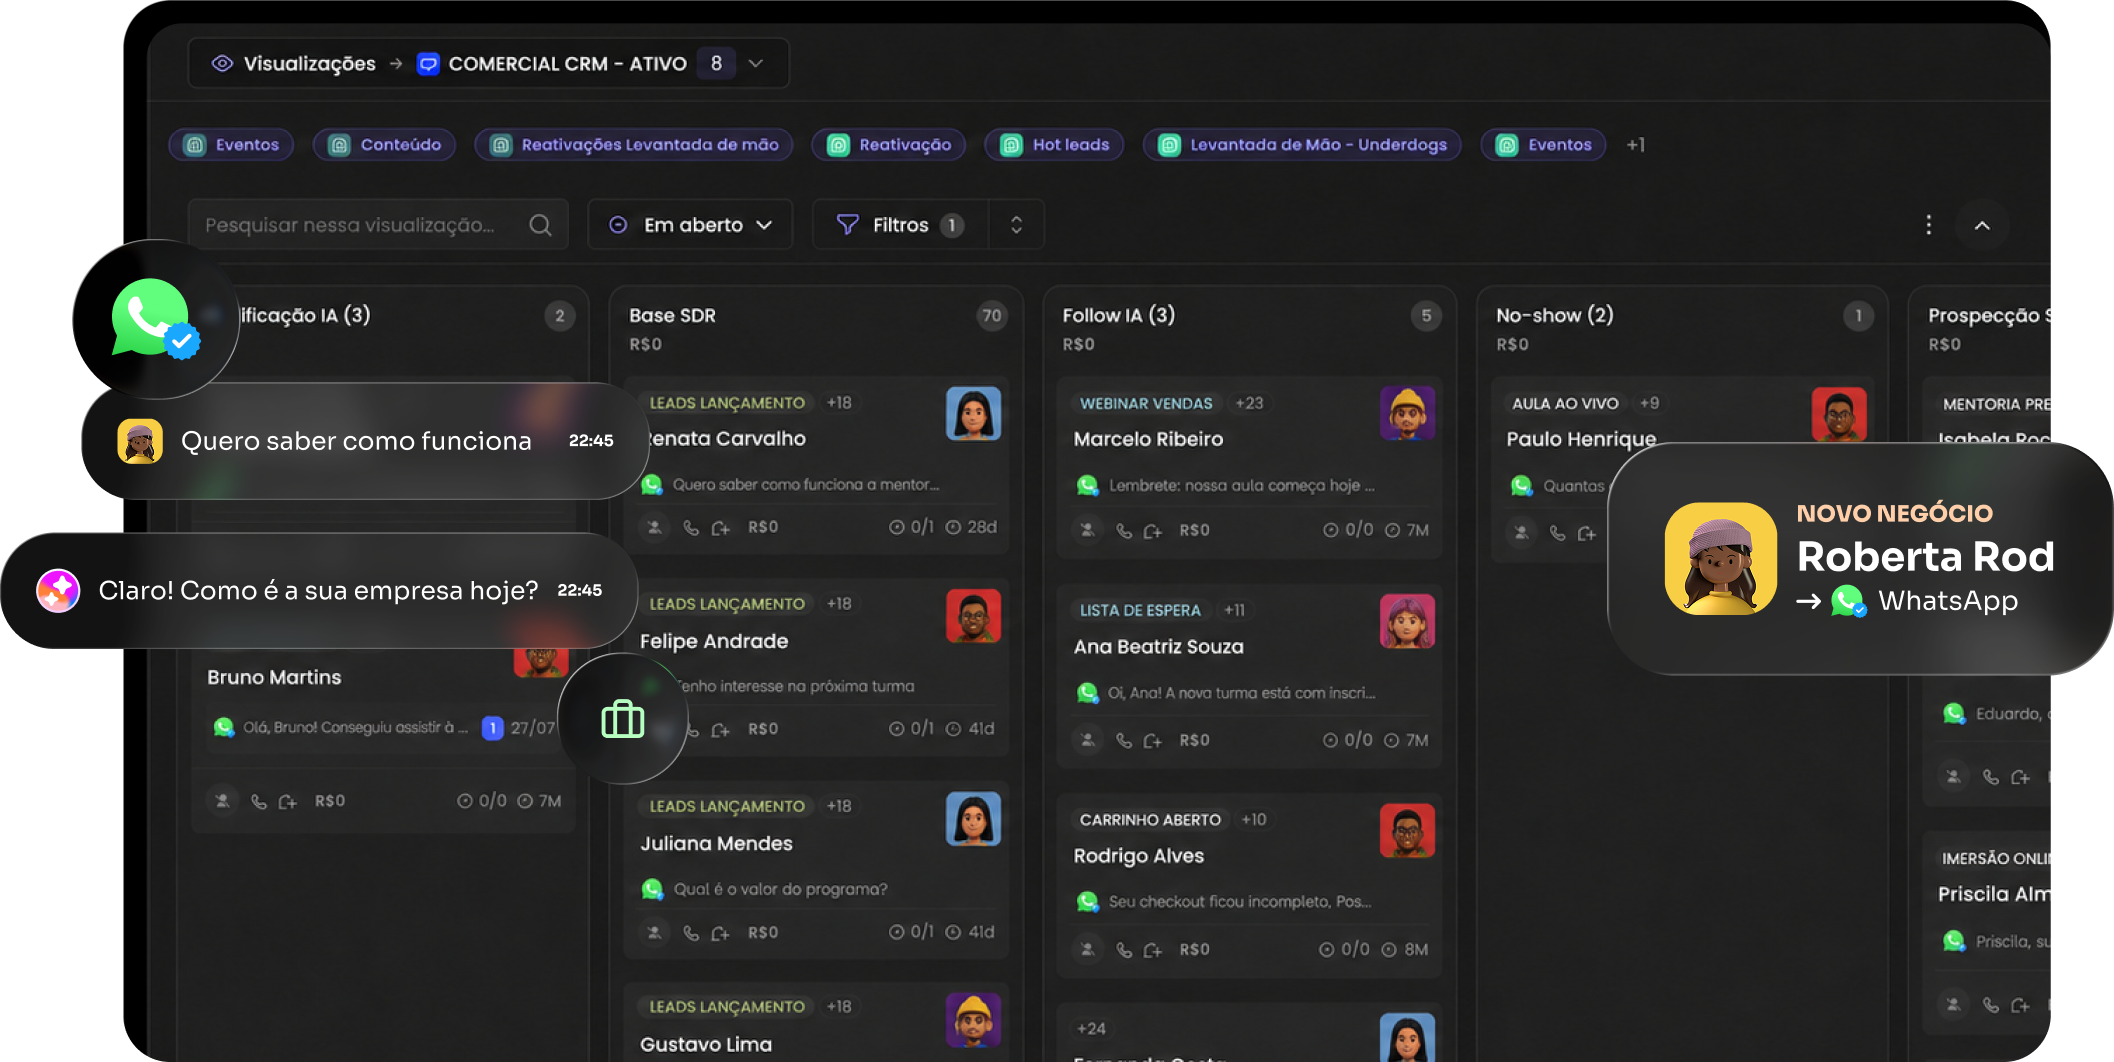Open the Conteúdo tab
Image resolution: width=2114 pixels, height=1062 pixels.
385,145
